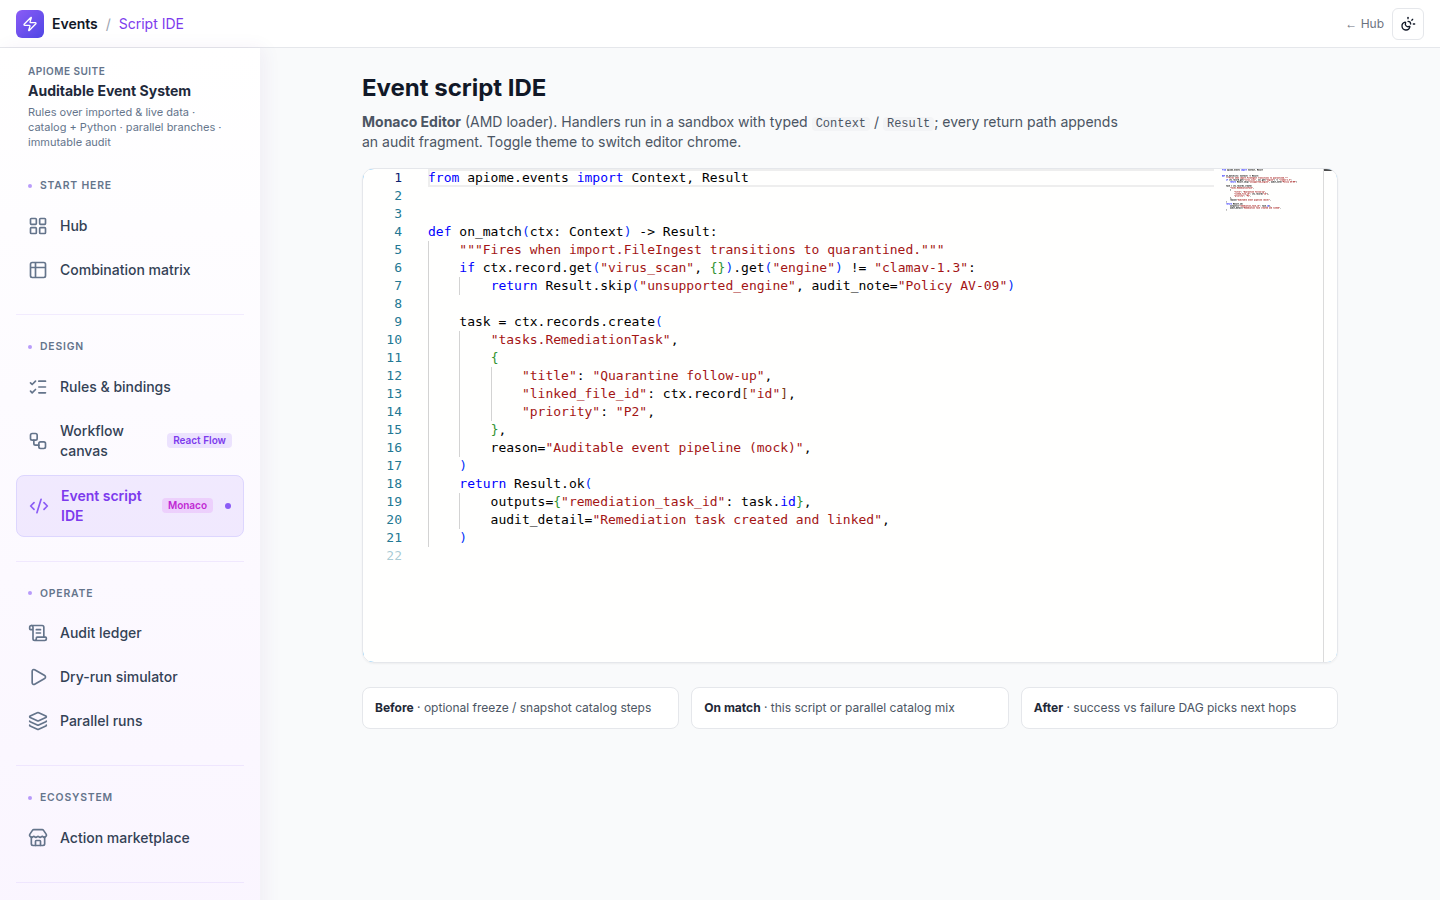This screenshot has width=1440, height=900.
Task: Click the "tasks.RemediationTask" string
Action: point(580,340)
